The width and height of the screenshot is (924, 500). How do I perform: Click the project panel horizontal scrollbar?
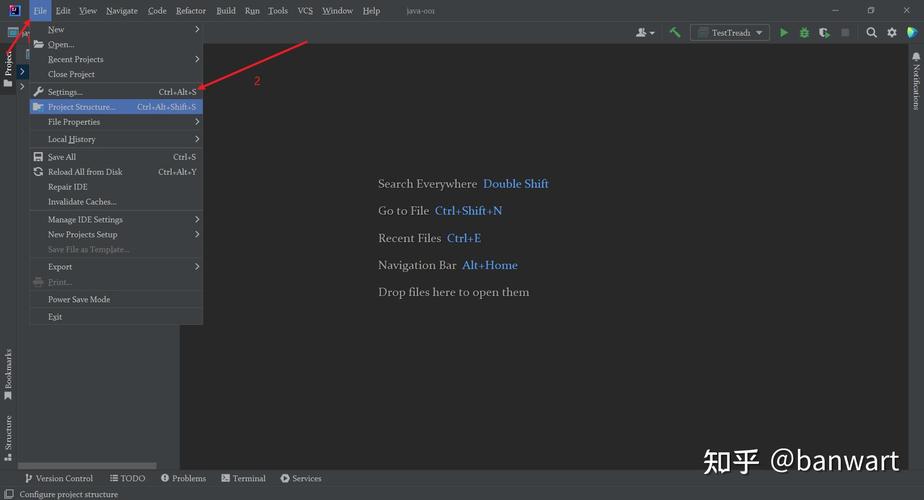[87, 465]
